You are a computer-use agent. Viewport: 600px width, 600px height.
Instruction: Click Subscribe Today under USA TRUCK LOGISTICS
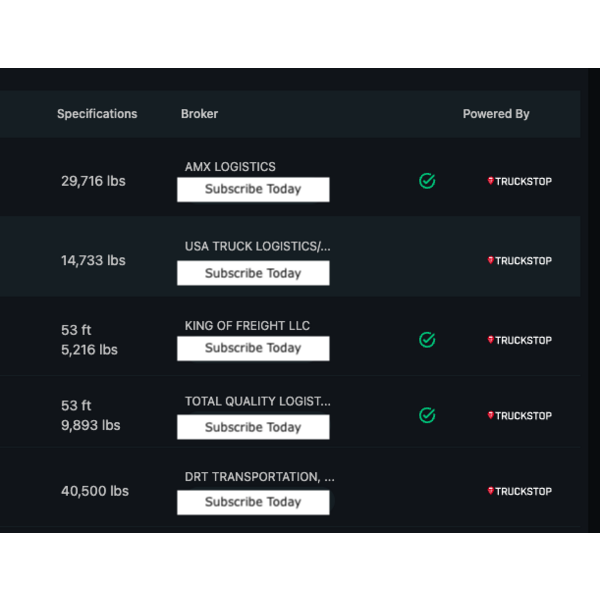tap(253, 273)
